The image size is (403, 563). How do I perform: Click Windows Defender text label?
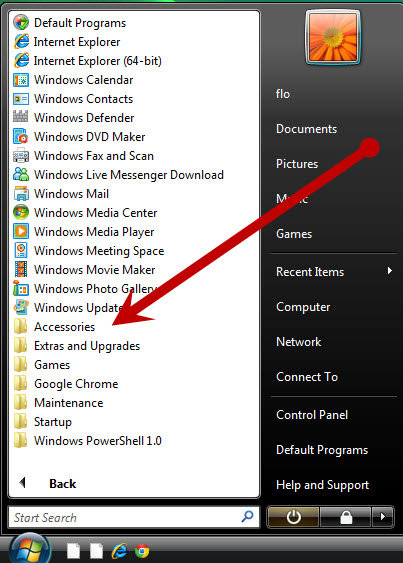(x=84, y=118)
